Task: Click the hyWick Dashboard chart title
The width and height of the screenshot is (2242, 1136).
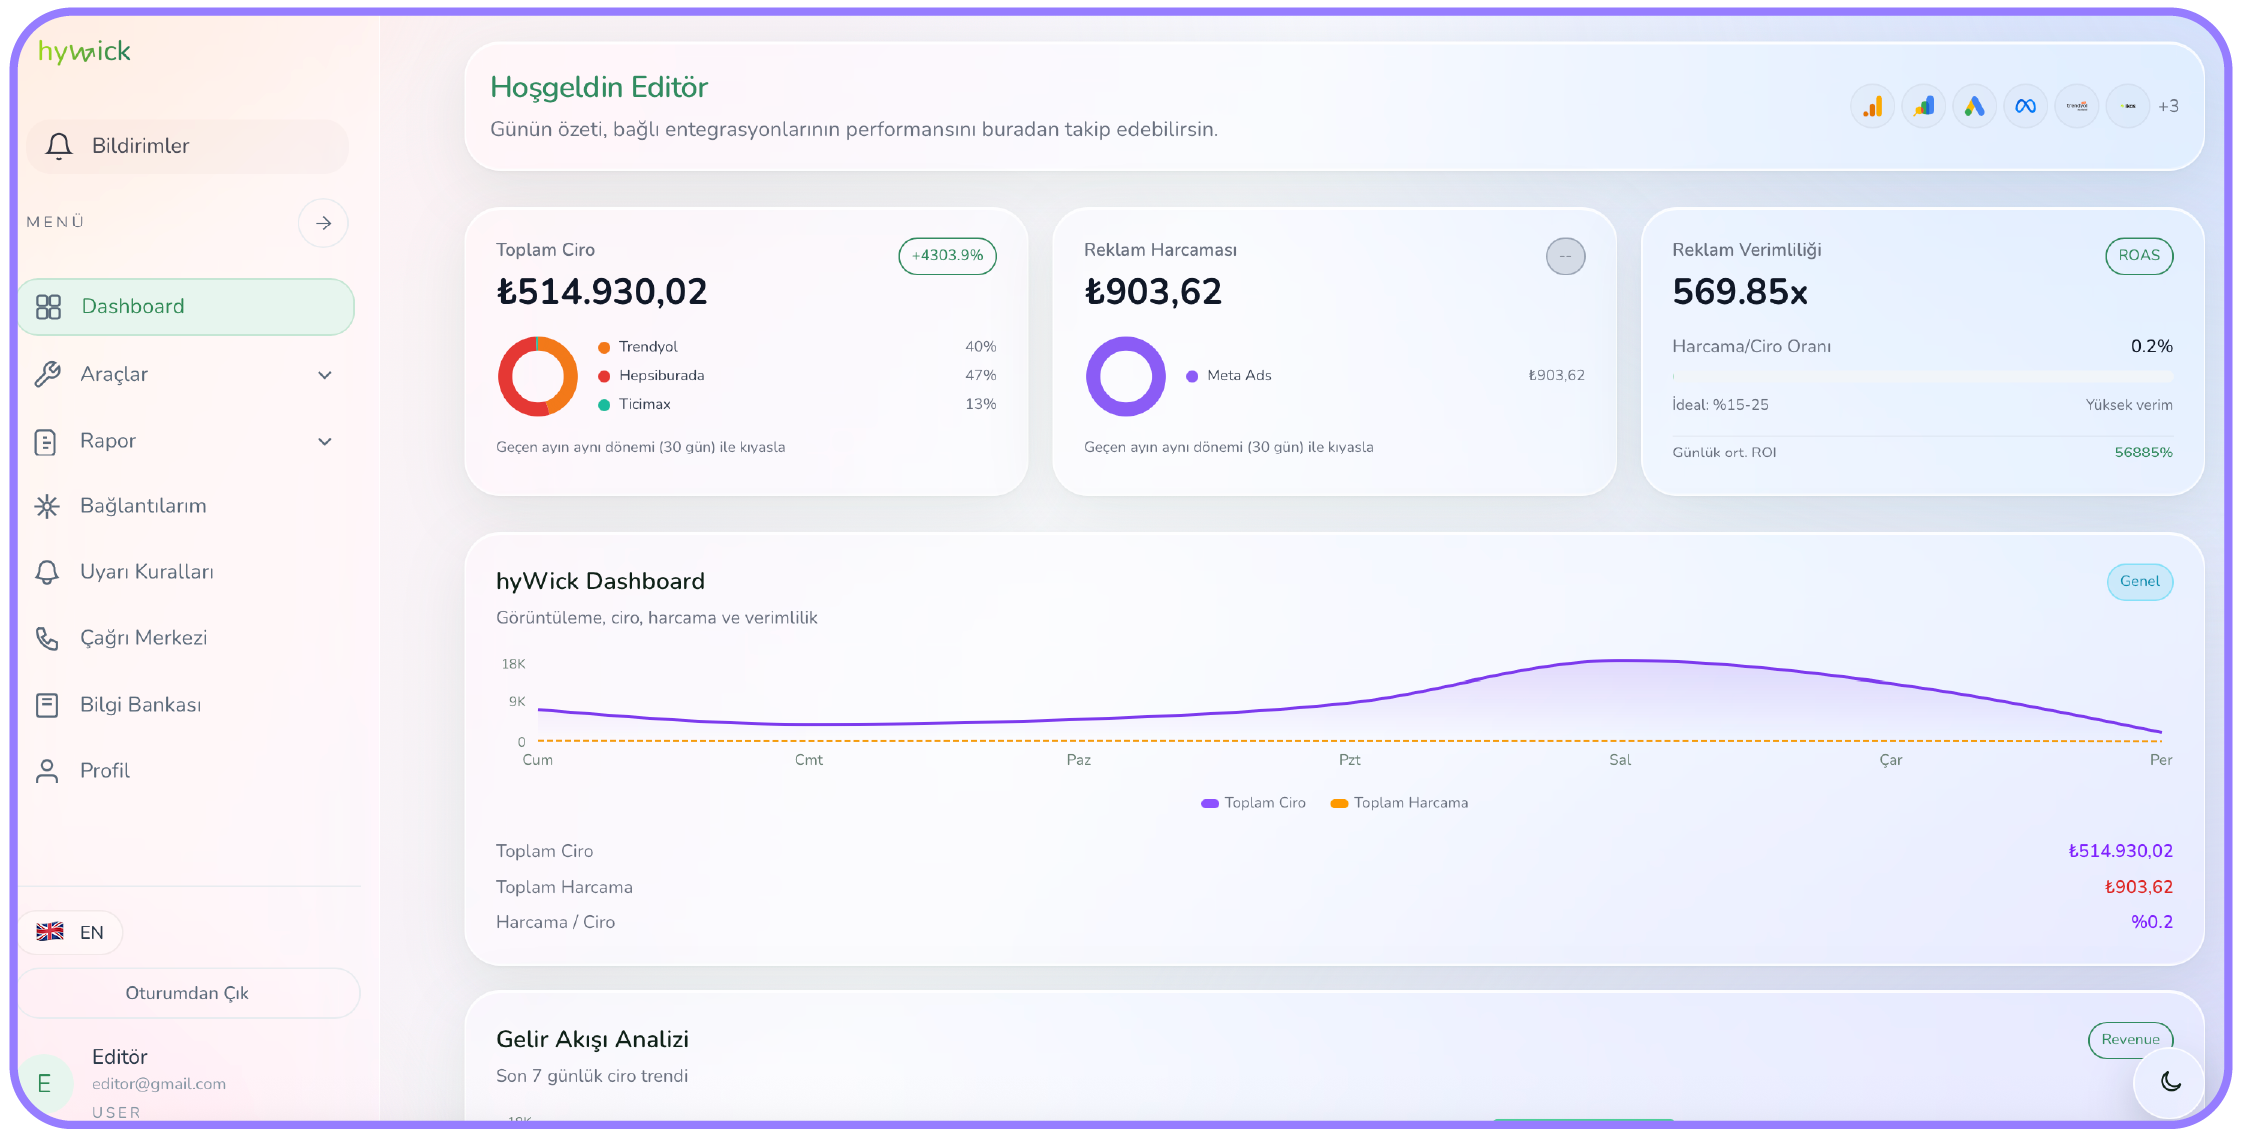Action: coord(600,582)
